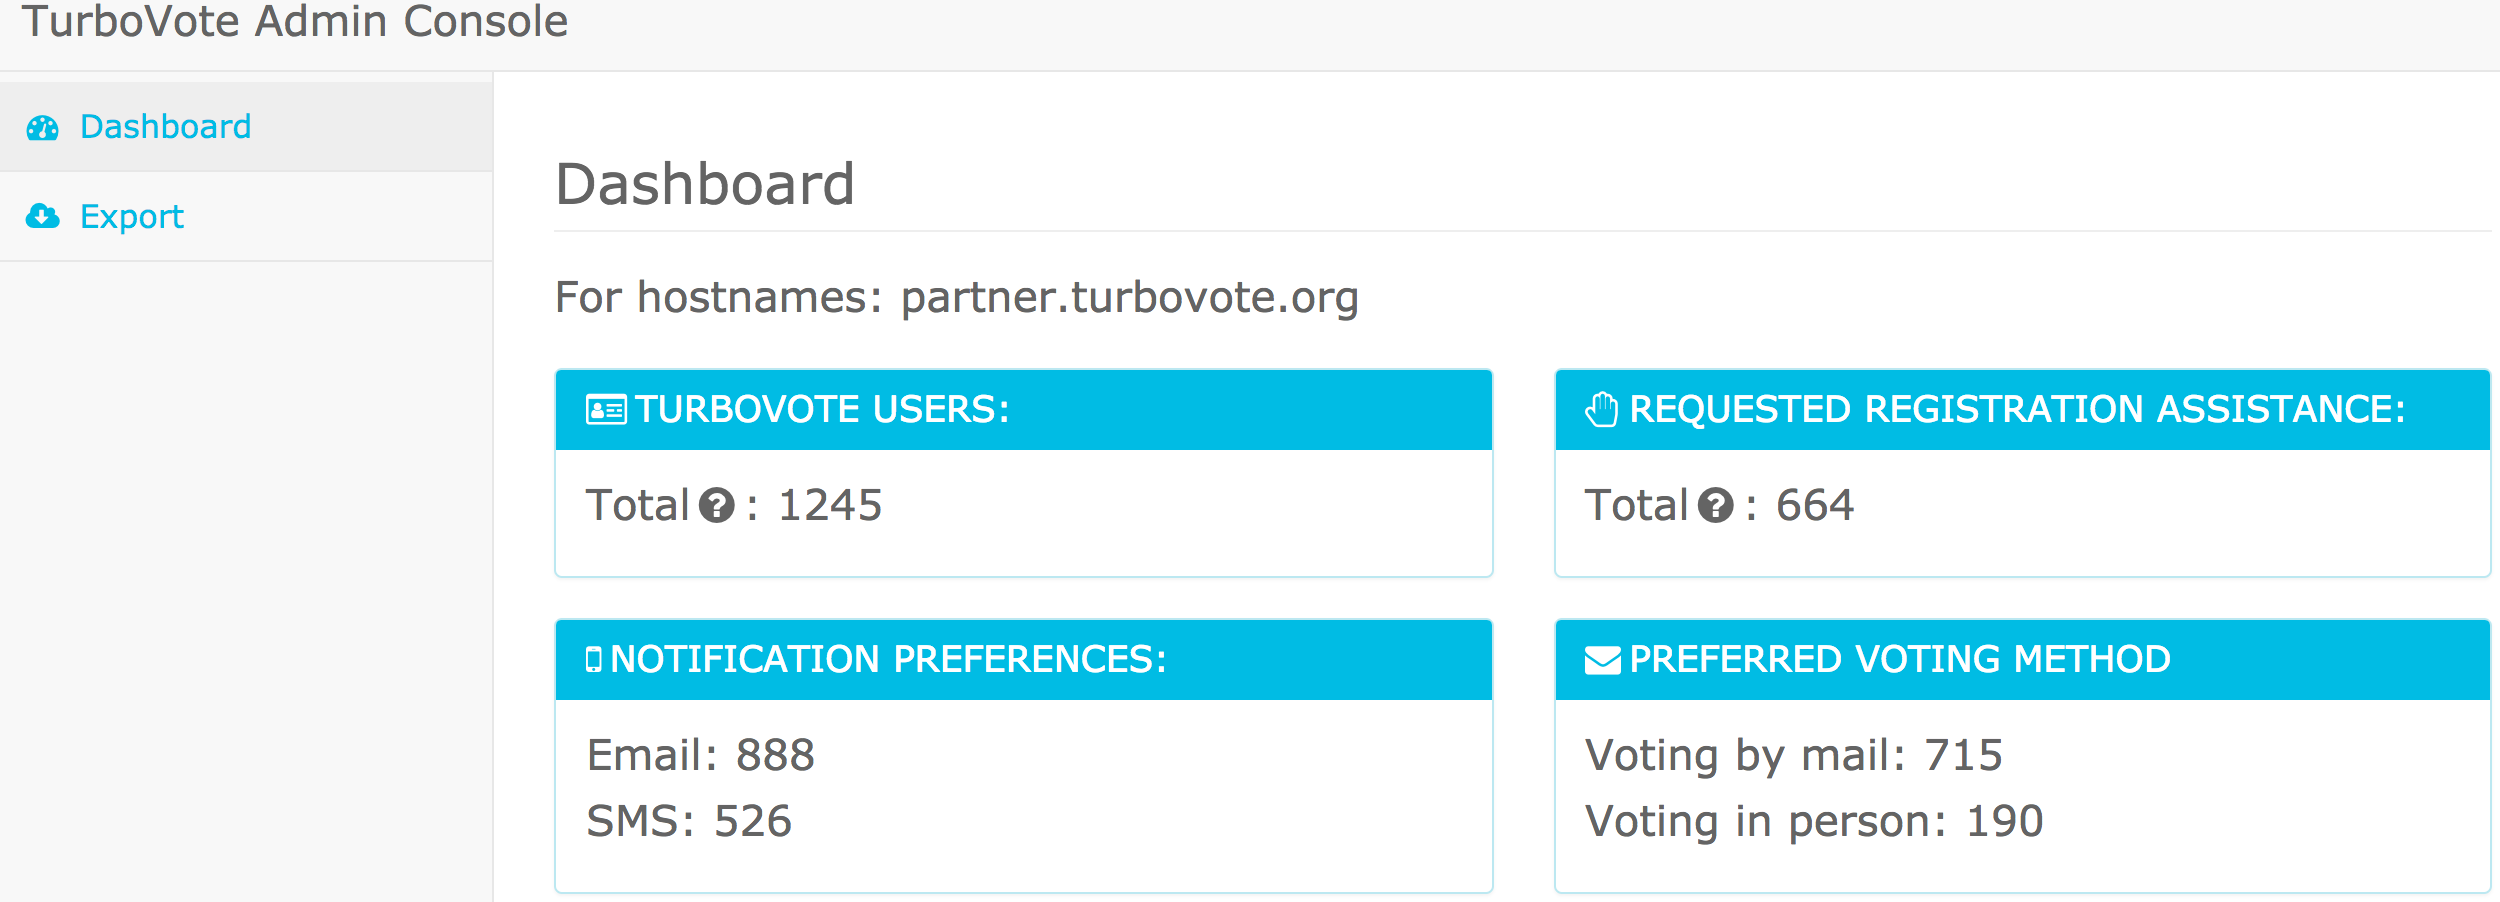This screenshot has width=2500, height=902.
Task: Click the help question mark in TurboVote Users
Action: pos(717,506)
